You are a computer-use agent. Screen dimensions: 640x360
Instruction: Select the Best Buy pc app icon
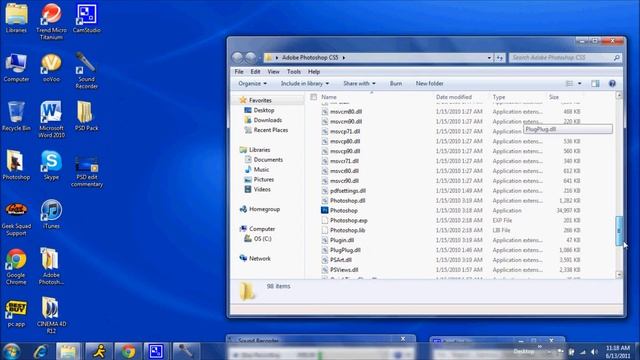(16, 313)
